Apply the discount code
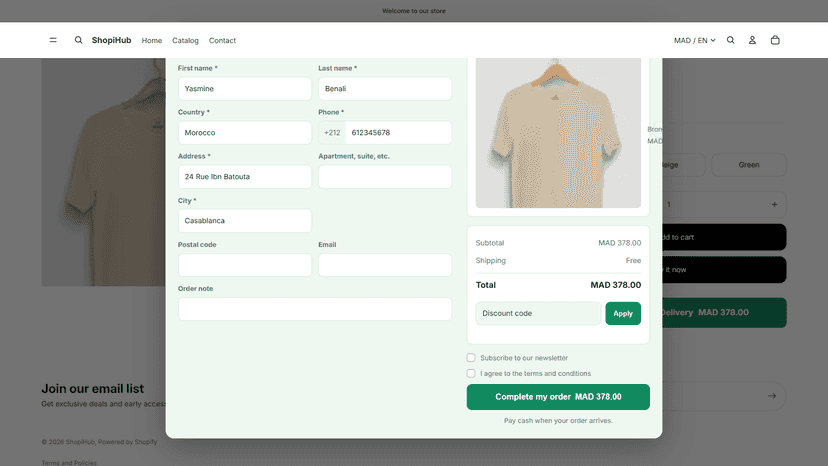 click(x=623, y=313)
